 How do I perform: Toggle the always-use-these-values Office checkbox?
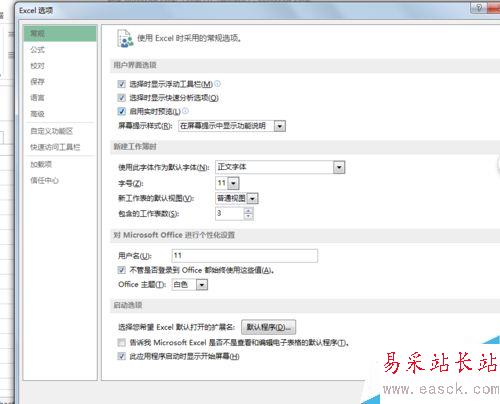tap(121, 270)
